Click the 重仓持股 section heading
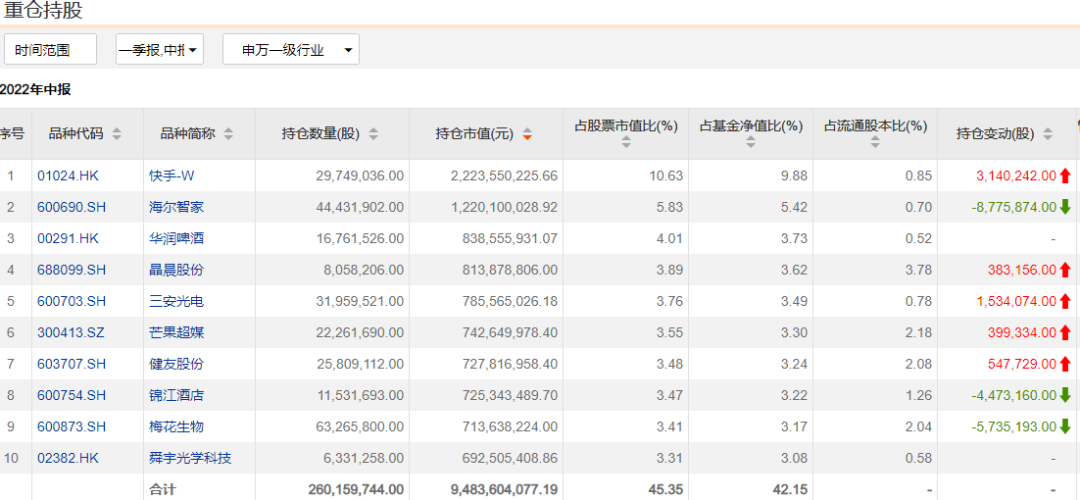The height and width of the screenshot is (500, 1080). [44, 10]
